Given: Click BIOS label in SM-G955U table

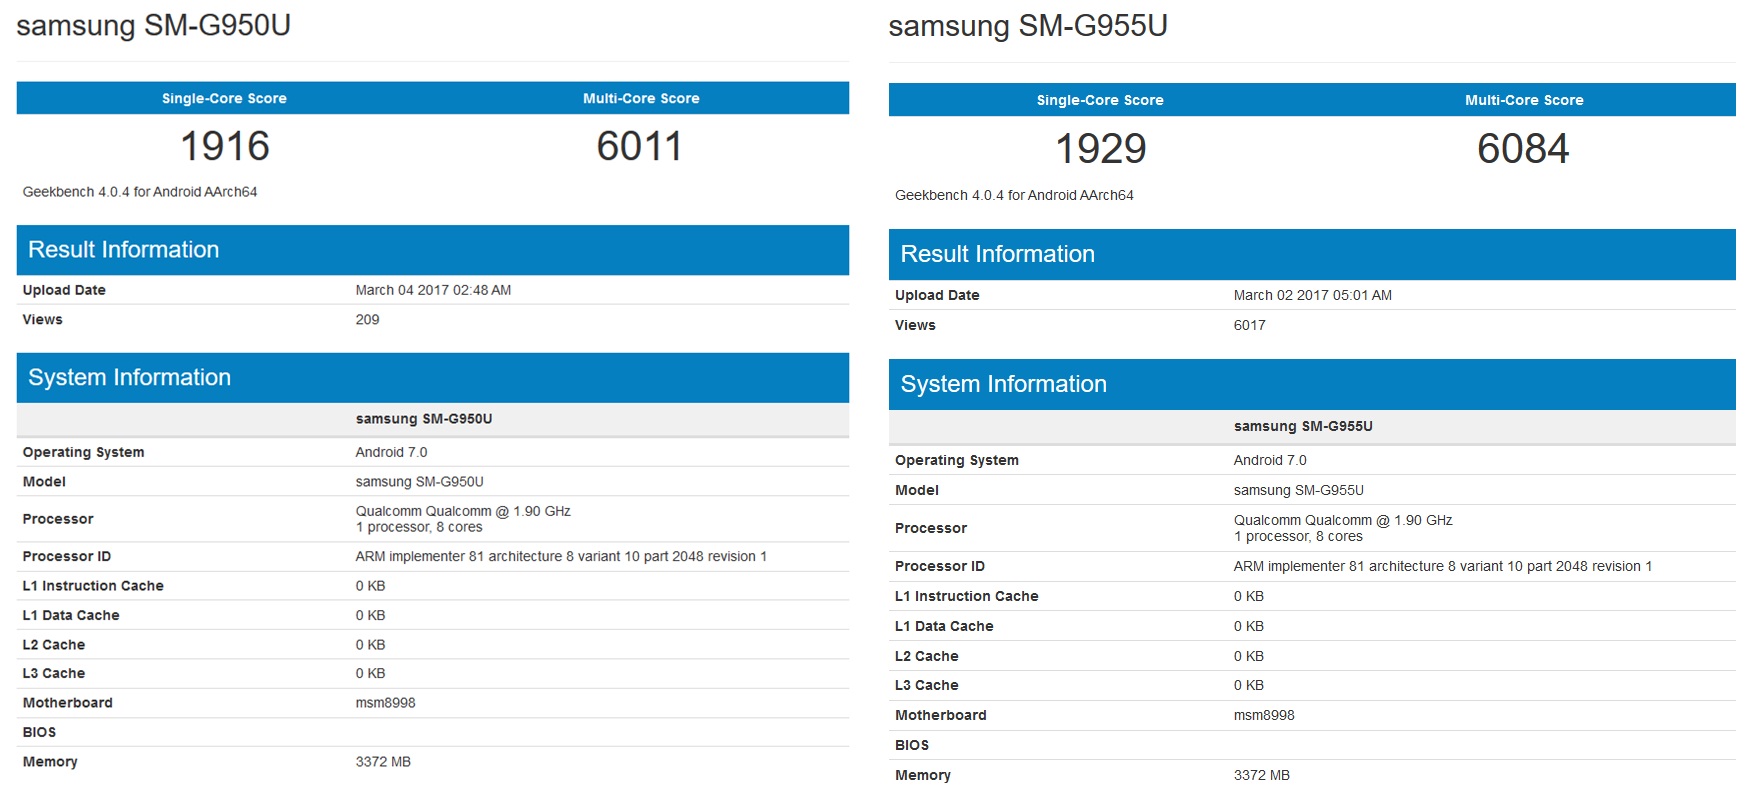Looking at the screenshot, I should point(912,745).
